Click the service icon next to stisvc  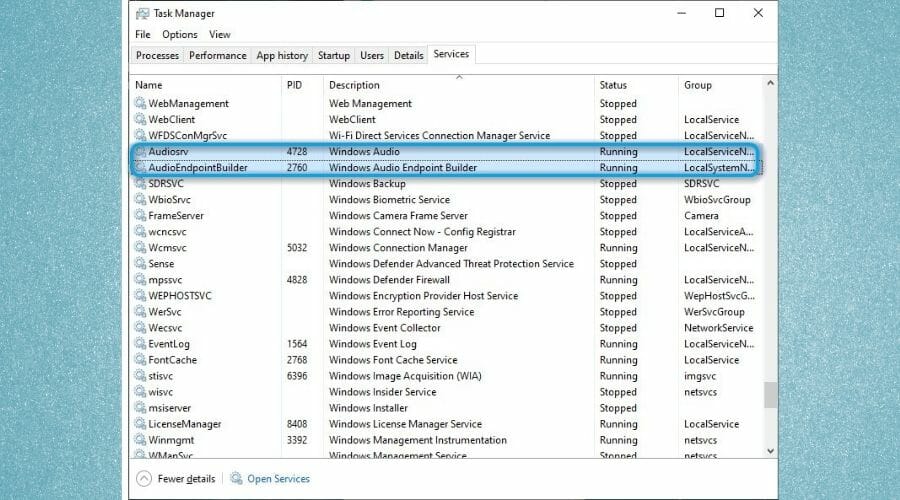coord(140,376)
